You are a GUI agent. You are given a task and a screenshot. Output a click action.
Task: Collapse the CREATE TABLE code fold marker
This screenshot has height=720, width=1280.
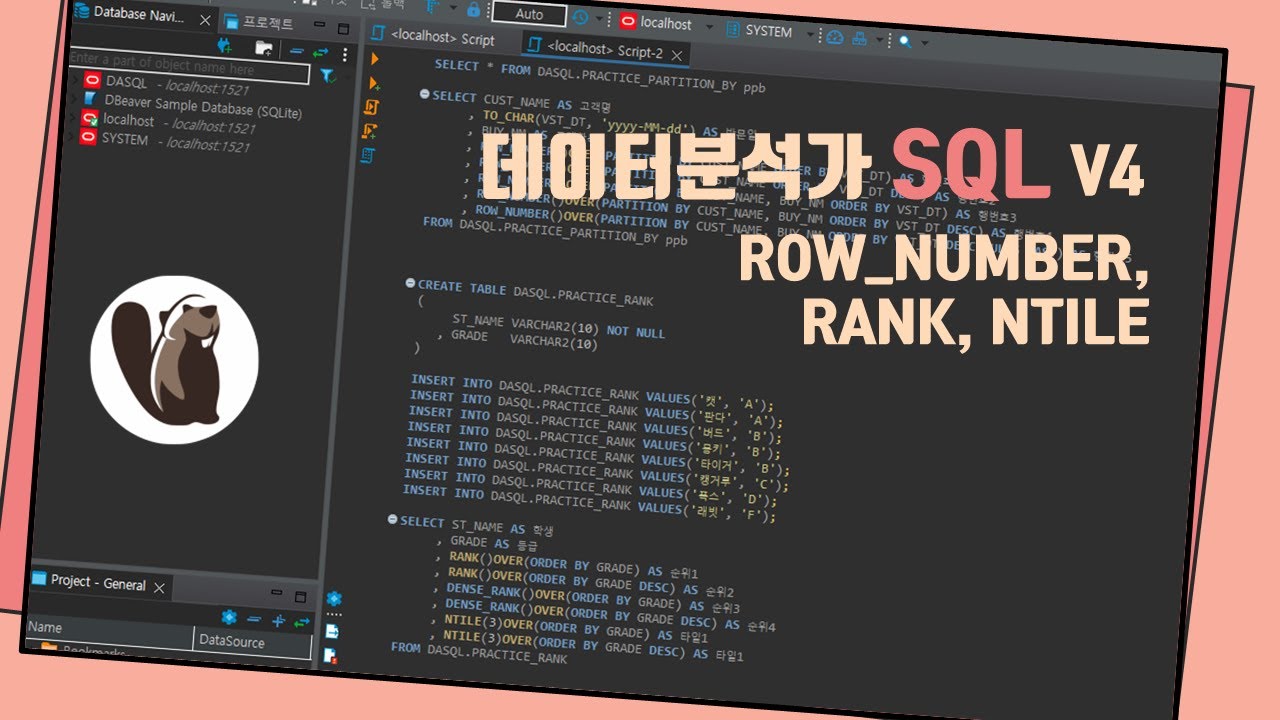pos(410,284)
